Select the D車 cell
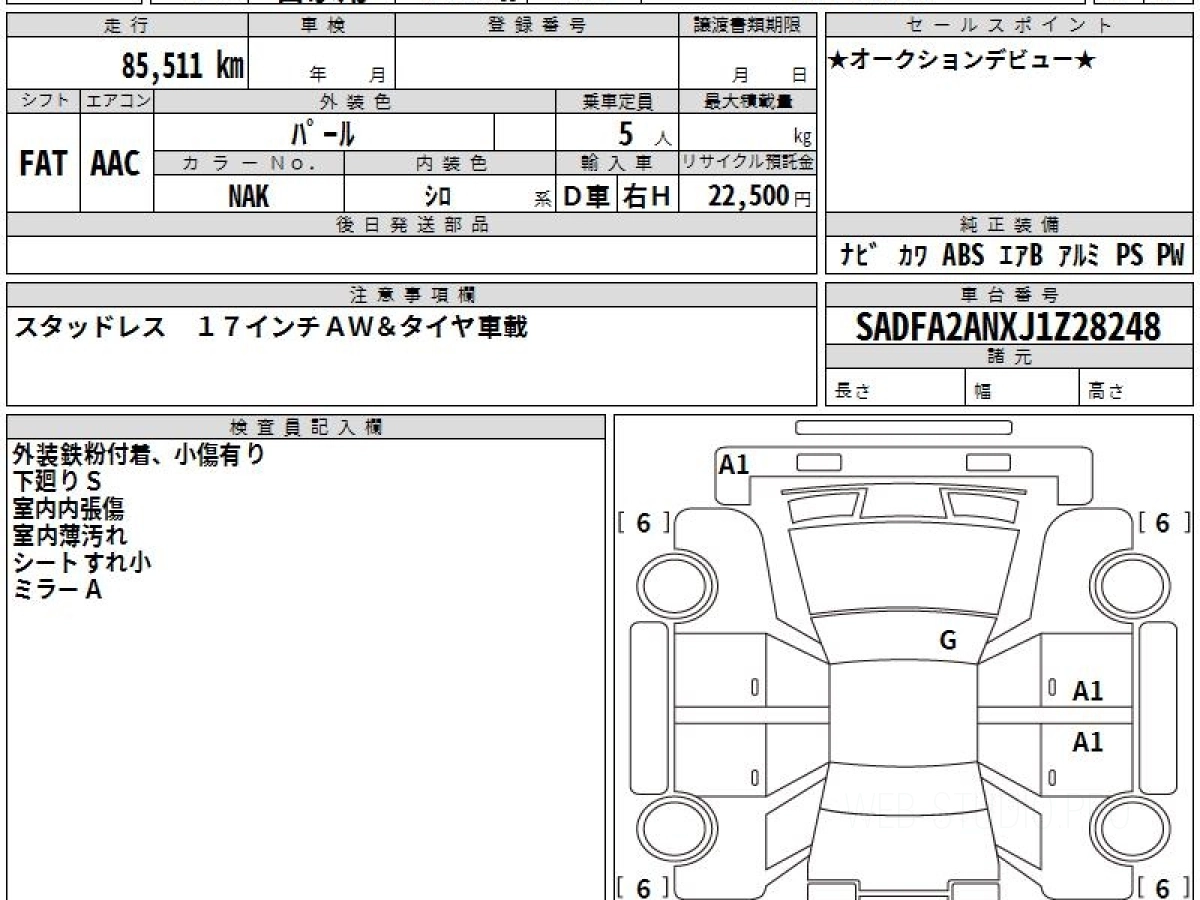The height and width of the screenshot is (900, 1200). [x=587, y=196]
